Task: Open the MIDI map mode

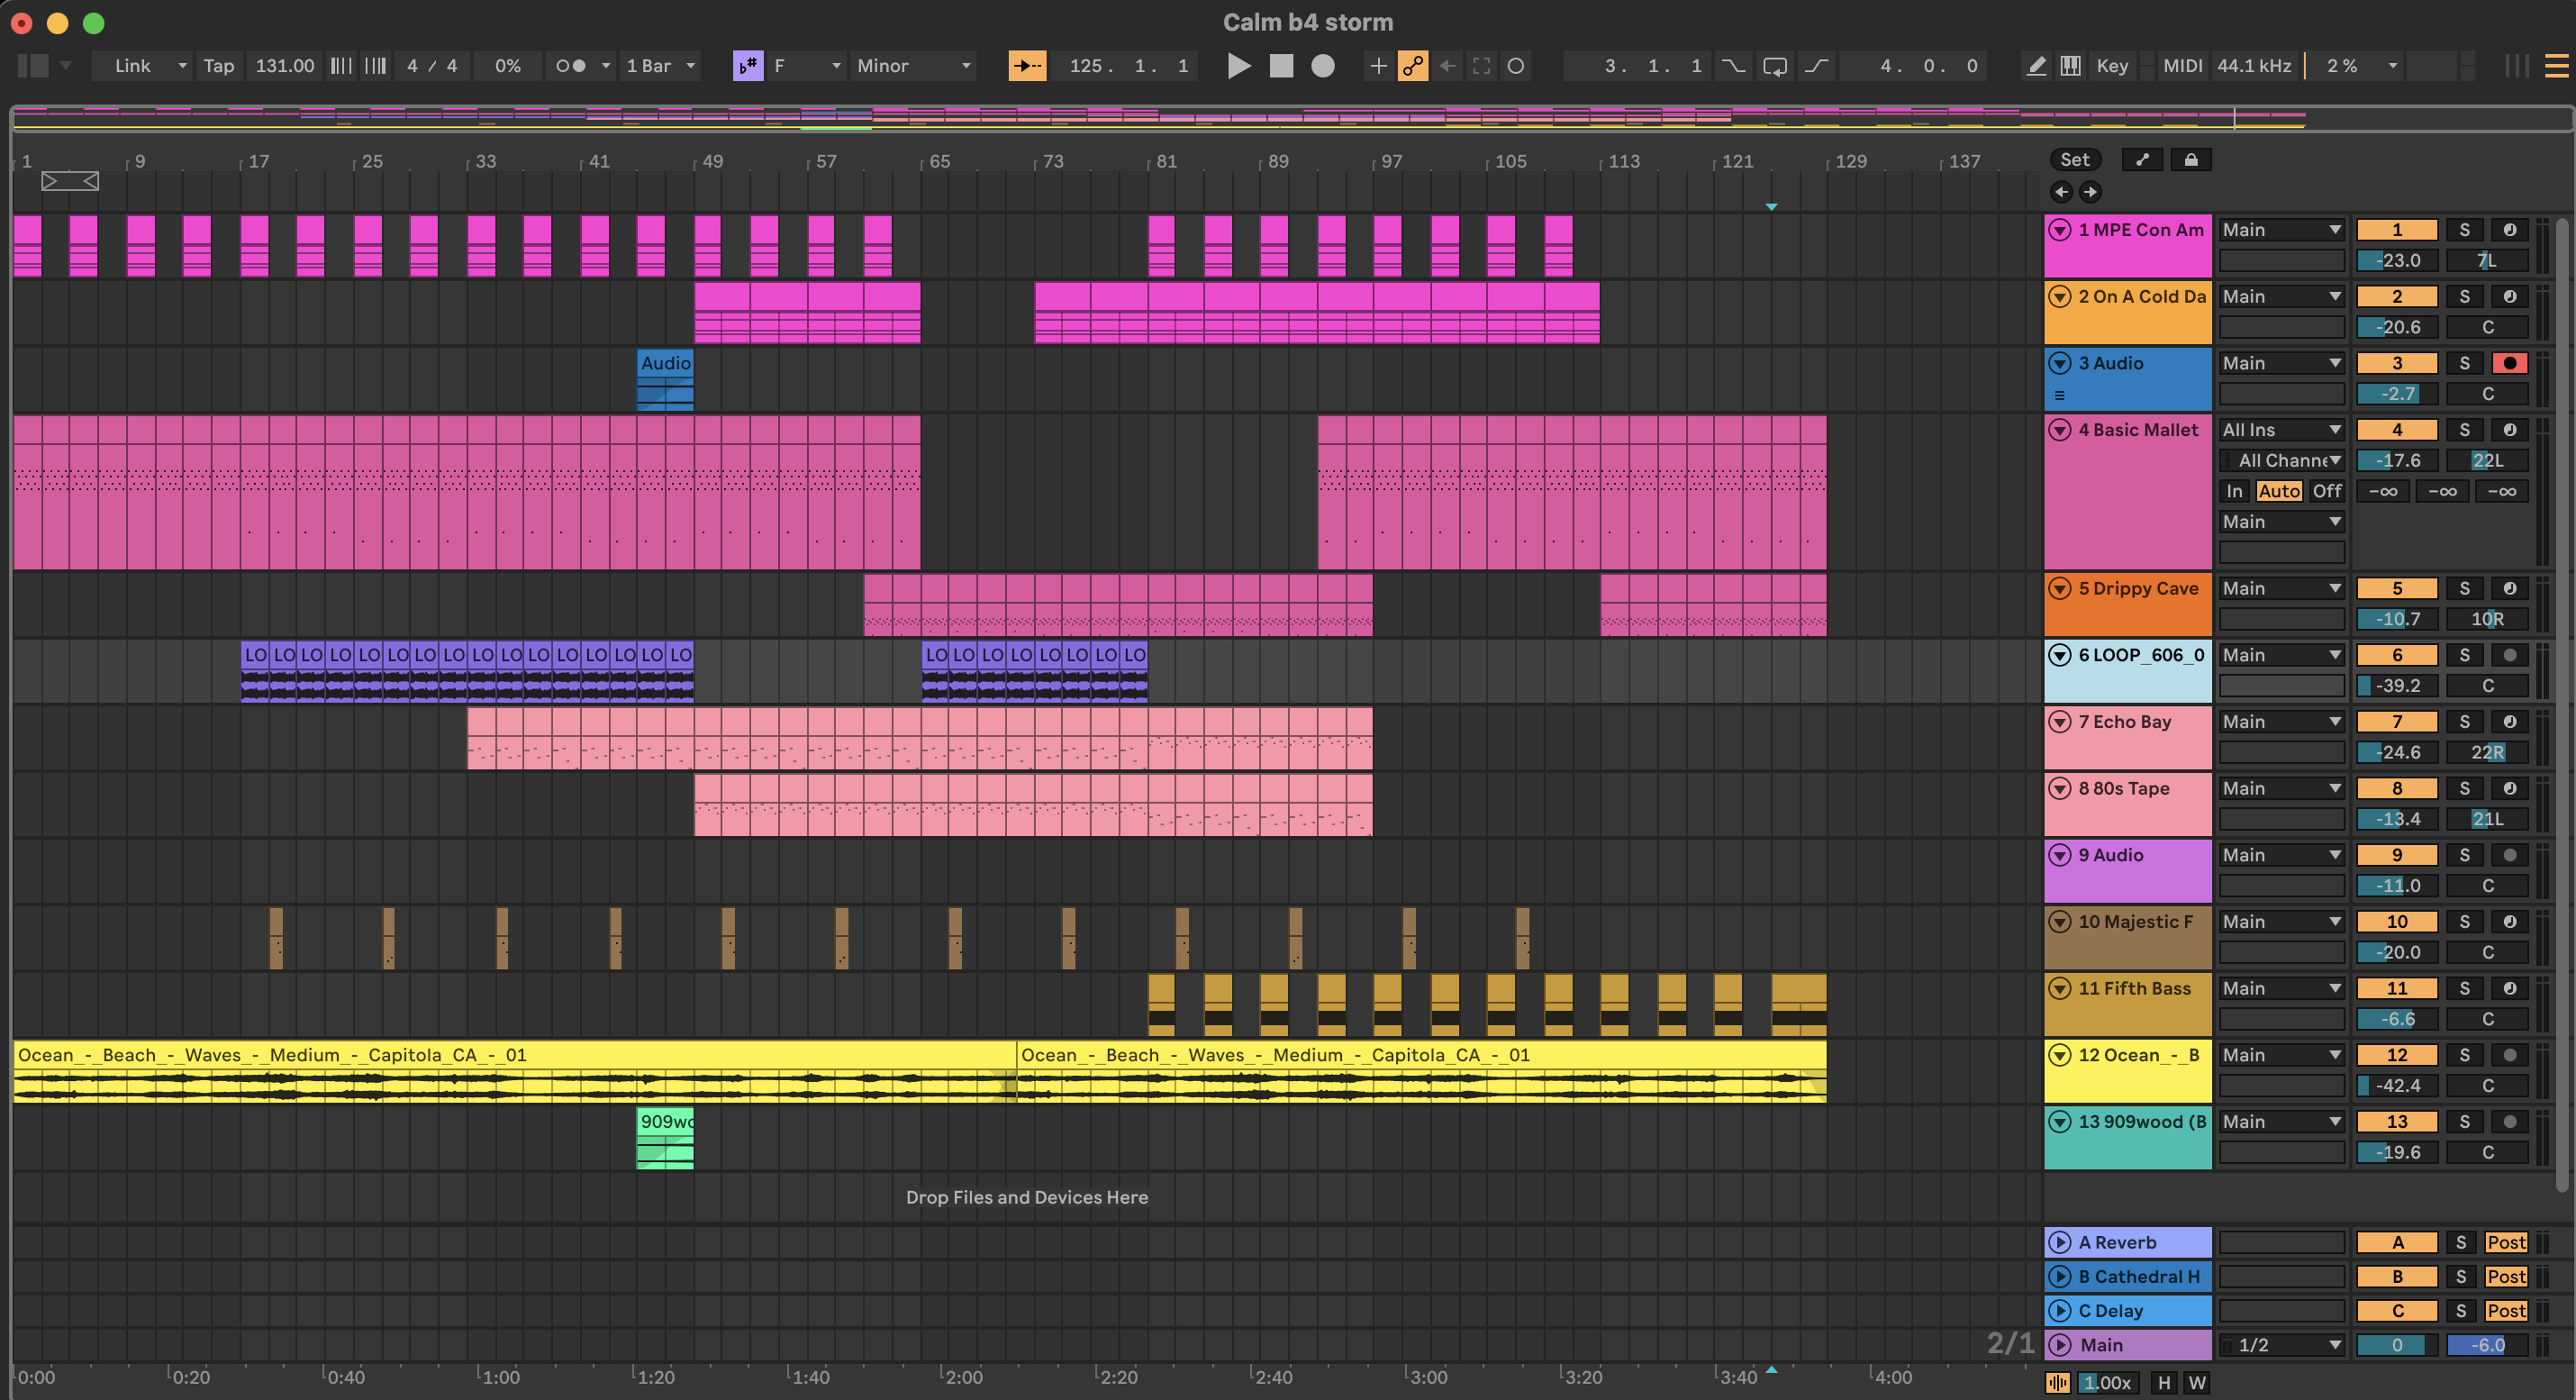Action: [x=2182, y=66]
